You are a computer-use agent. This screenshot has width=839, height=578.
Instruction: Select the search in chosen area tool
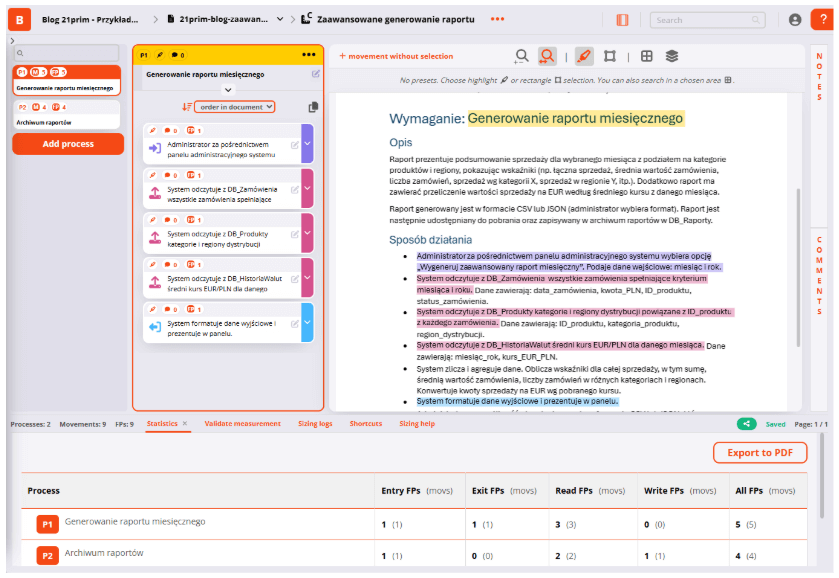point(546,56)
